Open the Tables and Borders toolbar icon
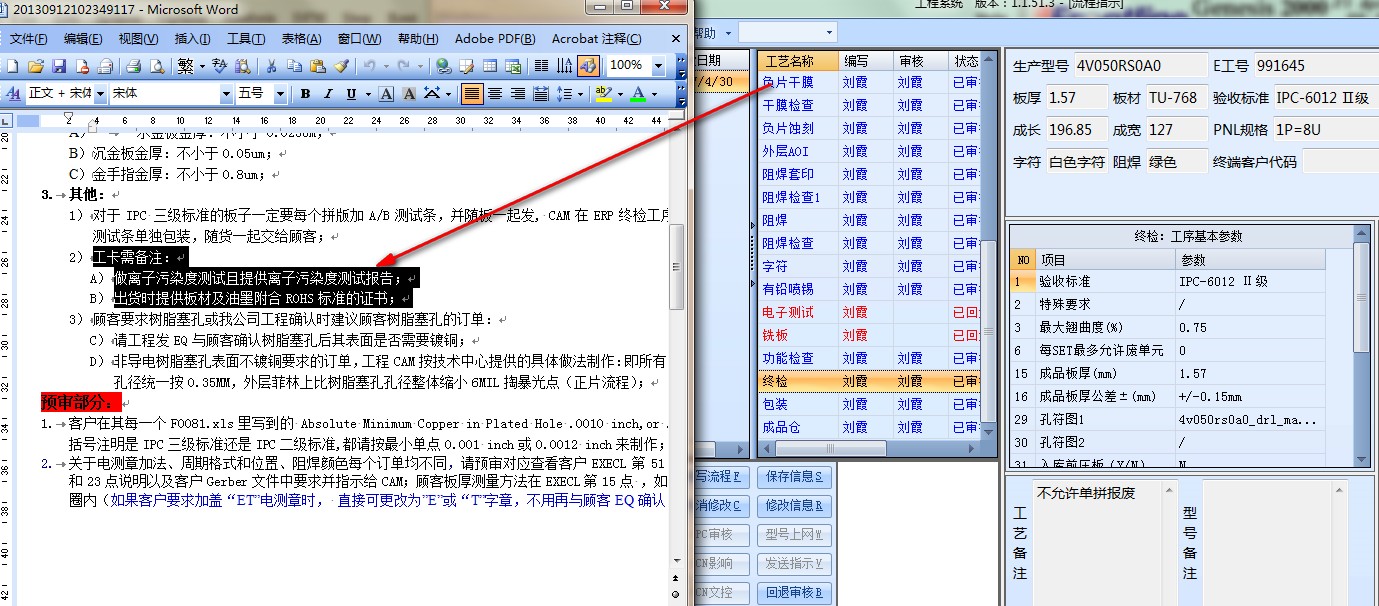 point(466,66)
